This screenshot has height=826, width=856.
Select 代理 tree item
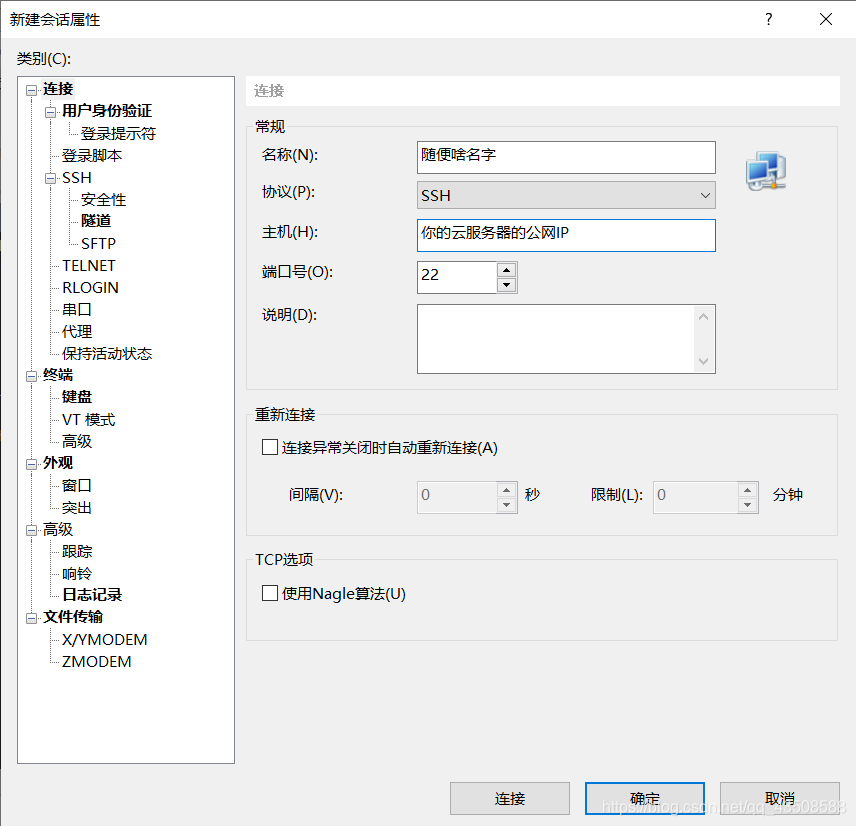(x=76, y=331)
